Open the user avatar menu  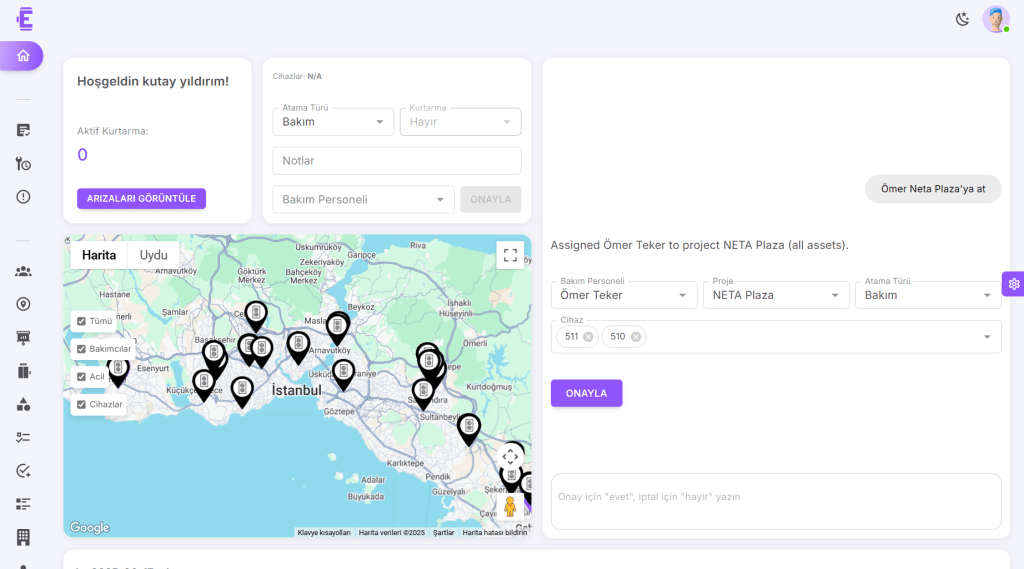coord(996,19)
